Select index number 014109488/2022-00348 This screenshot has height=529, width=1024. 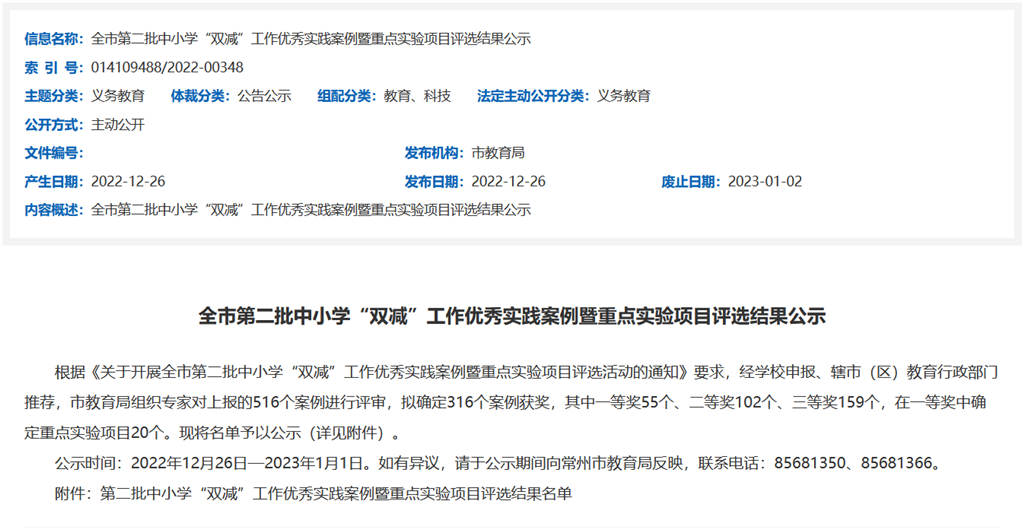(x=168, y=67)
